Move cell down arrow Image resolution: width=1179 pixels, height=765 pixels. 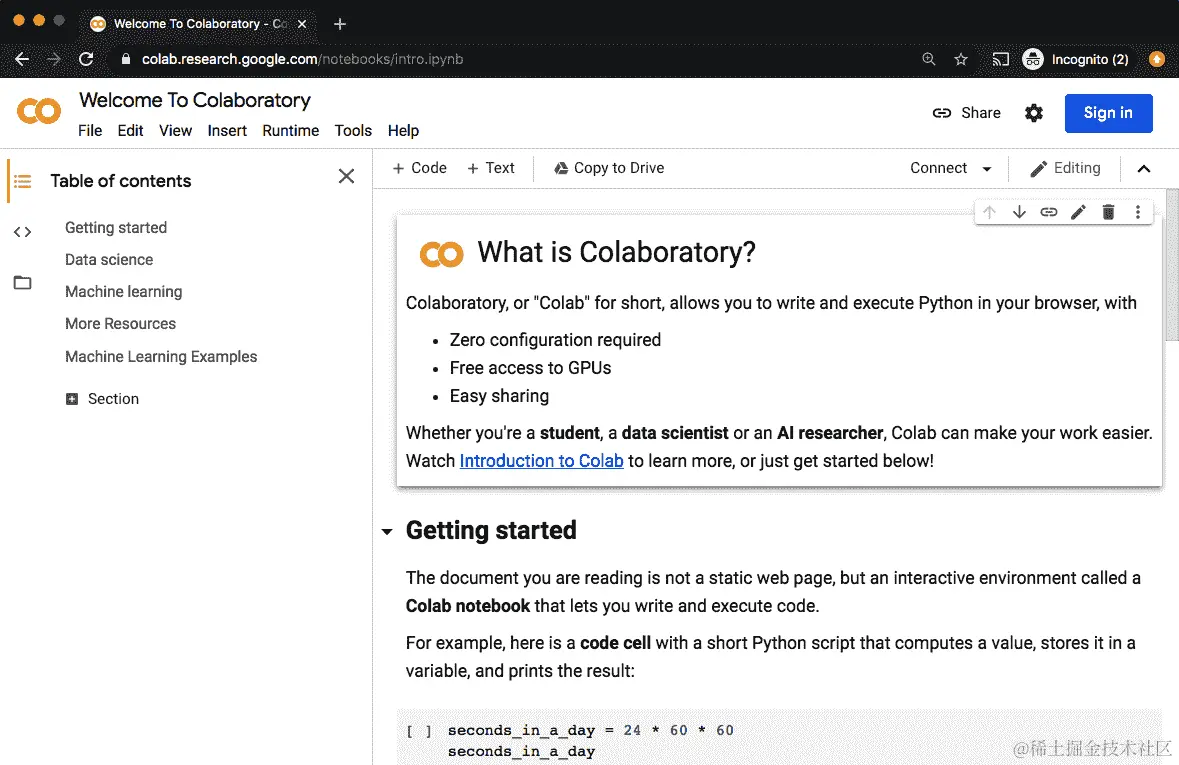point(1019,212)
